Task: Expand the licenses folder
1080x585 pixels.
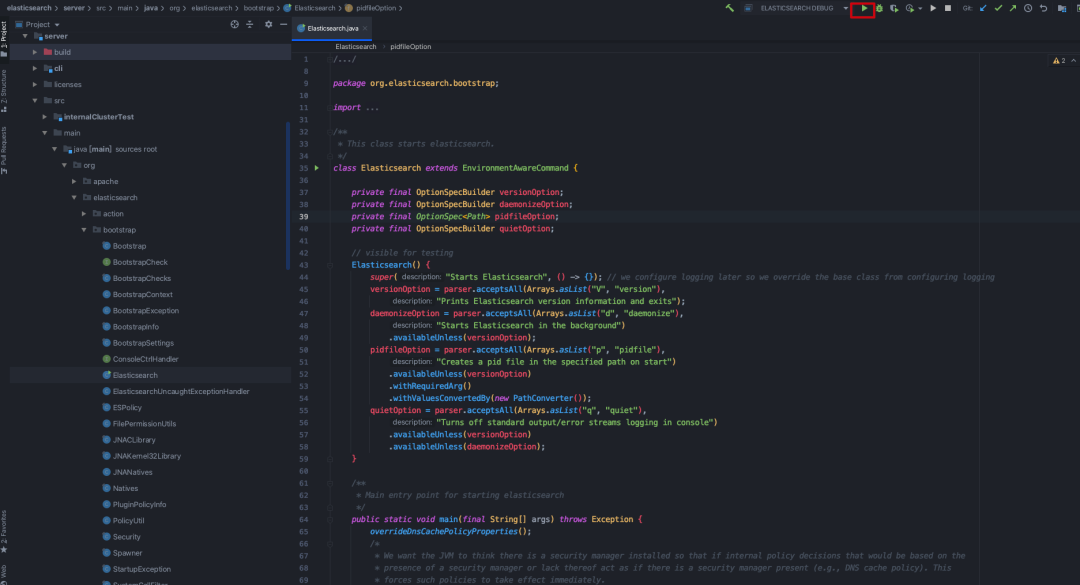Action: (35, 85)
